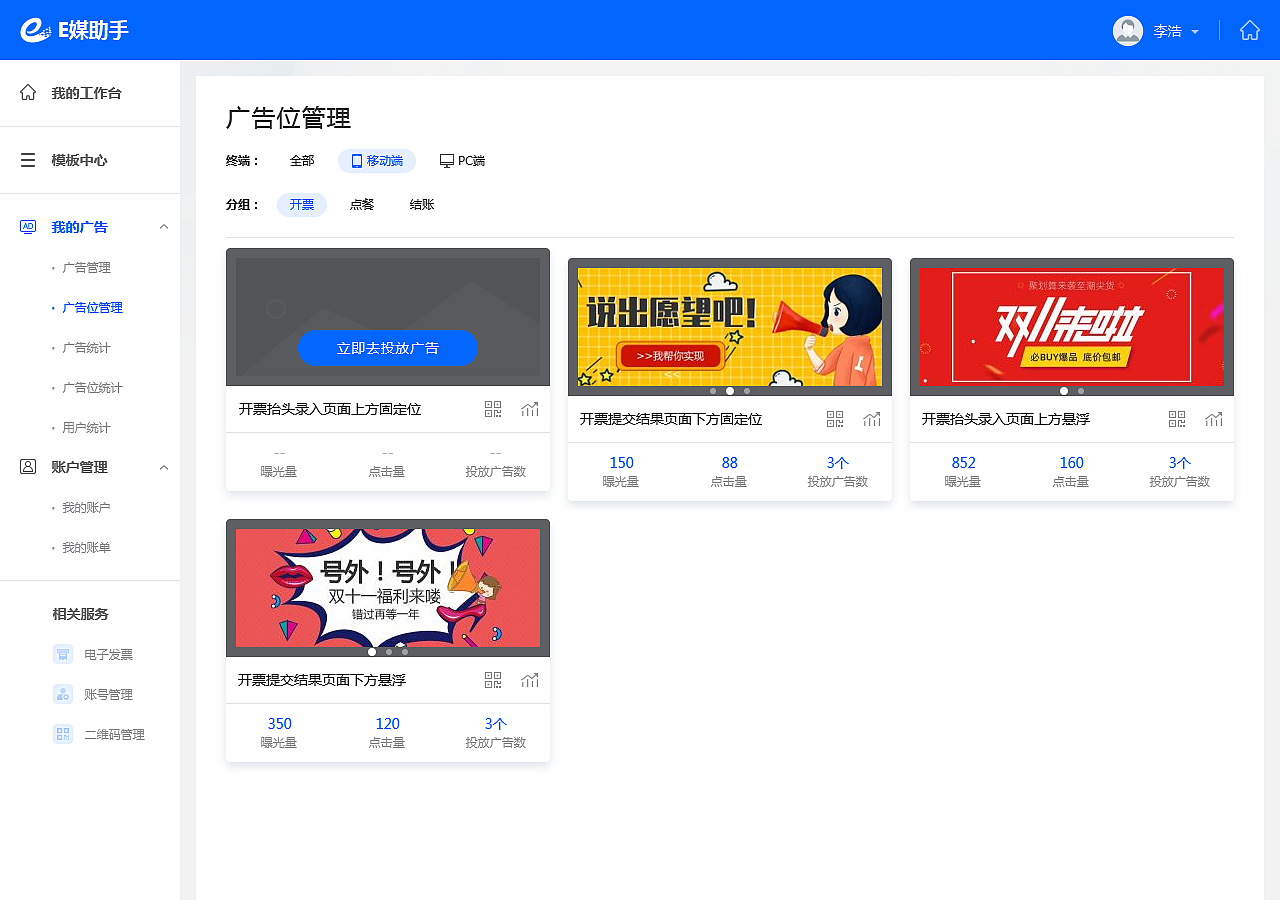Open statistics chart for 开票抬头录入页面上方固定位
Viewport: 1280px width, 900px height.
tap(530, 409)
